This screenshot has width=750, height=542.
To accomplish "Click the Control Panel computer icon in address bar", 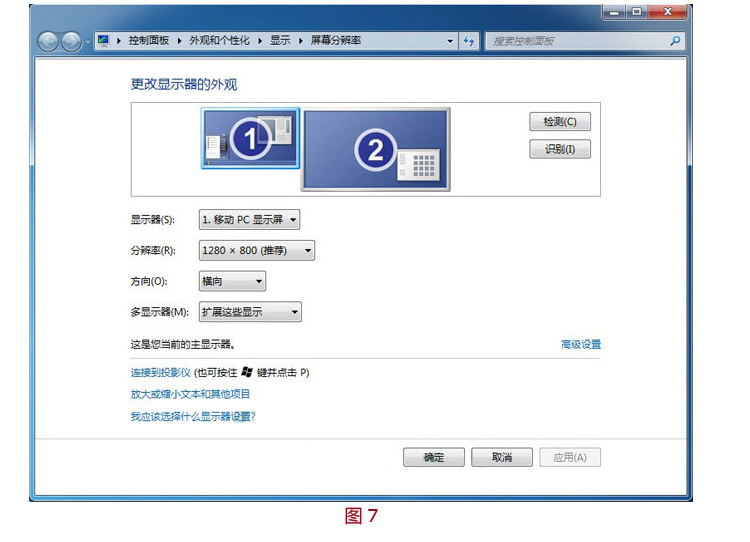I will [x=103, y=41].
